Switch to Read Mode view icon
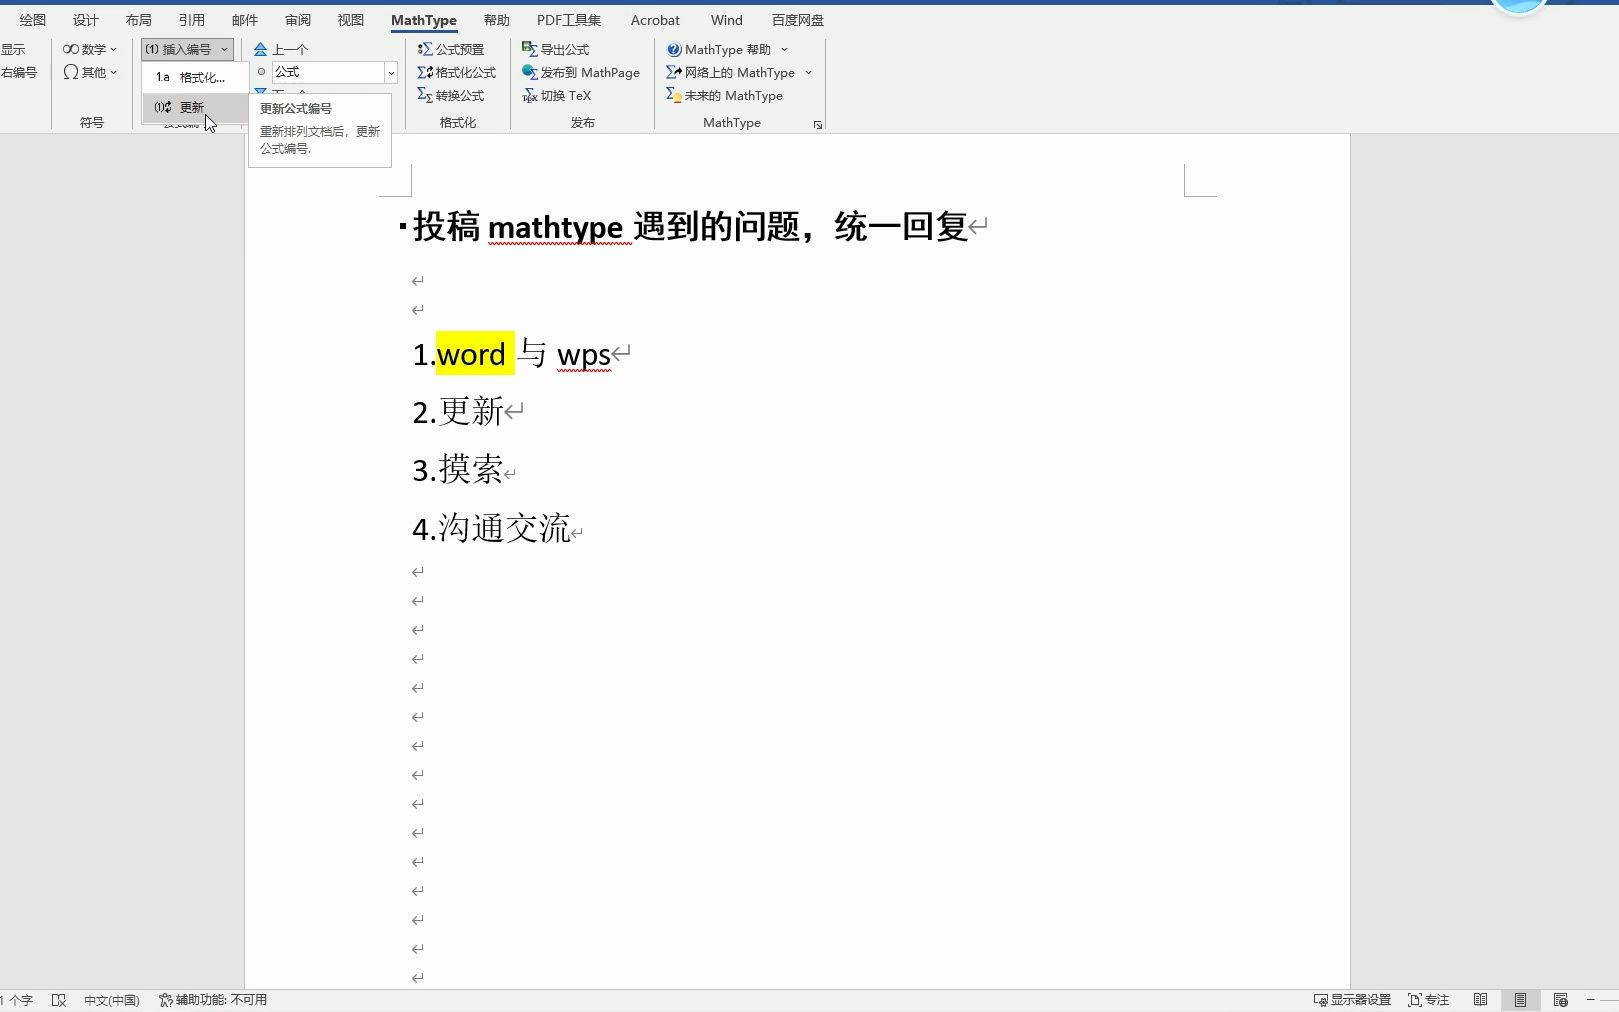 tap(1481, 1000)
